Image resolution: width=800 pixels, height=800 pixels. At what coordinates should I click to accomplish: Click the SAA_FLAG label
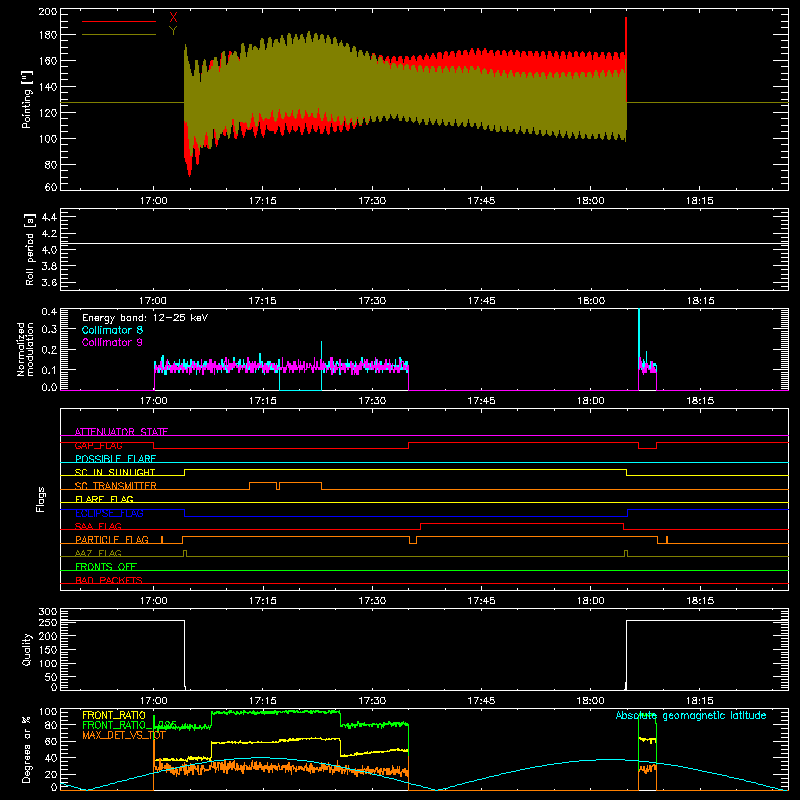pos(98,526)
